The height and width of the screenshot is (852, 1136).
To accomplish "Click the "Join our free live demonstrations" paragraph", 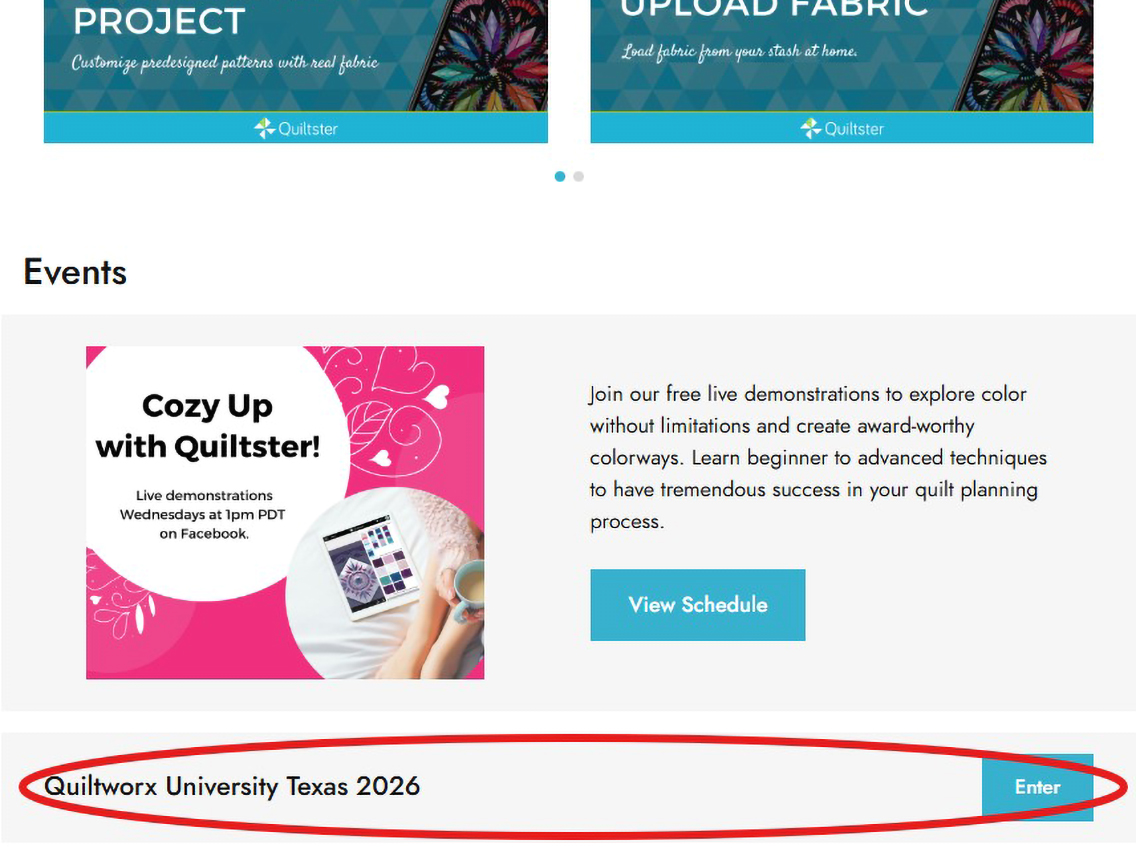I will click(818, 457).
